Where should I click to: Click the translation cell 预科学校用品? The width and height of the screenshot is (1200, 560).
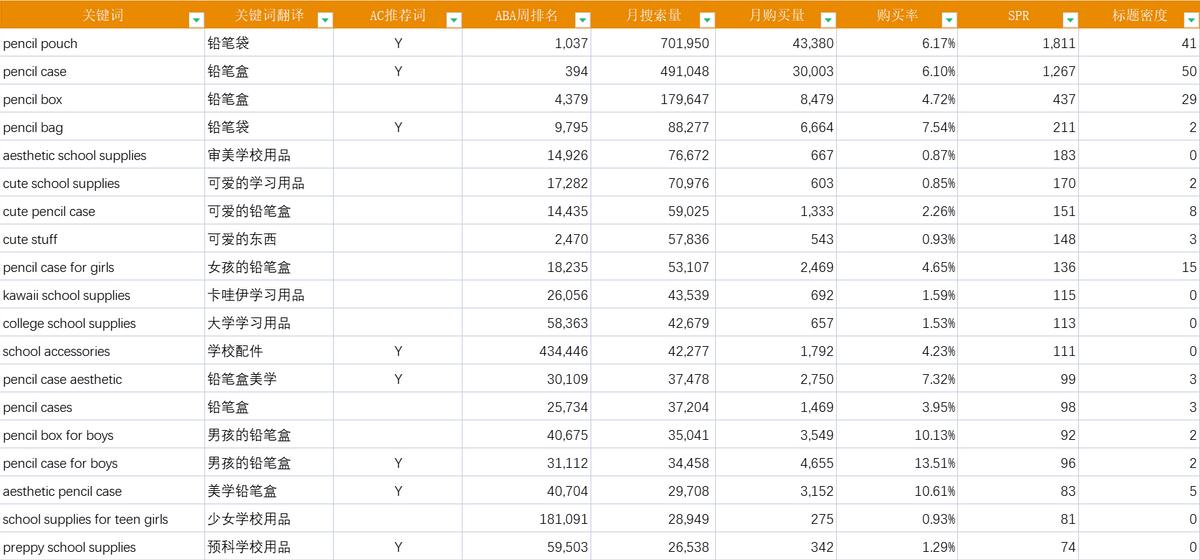(270, 547)
